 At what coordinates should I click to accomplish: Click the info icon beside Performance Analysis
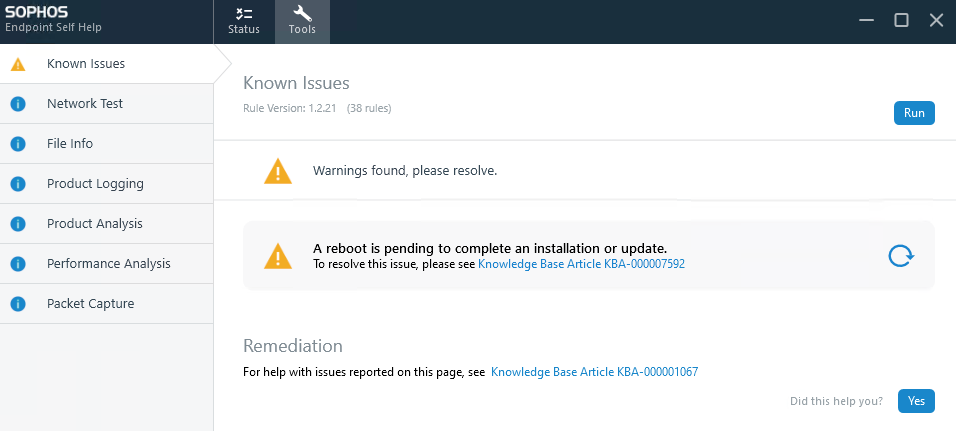17,264
